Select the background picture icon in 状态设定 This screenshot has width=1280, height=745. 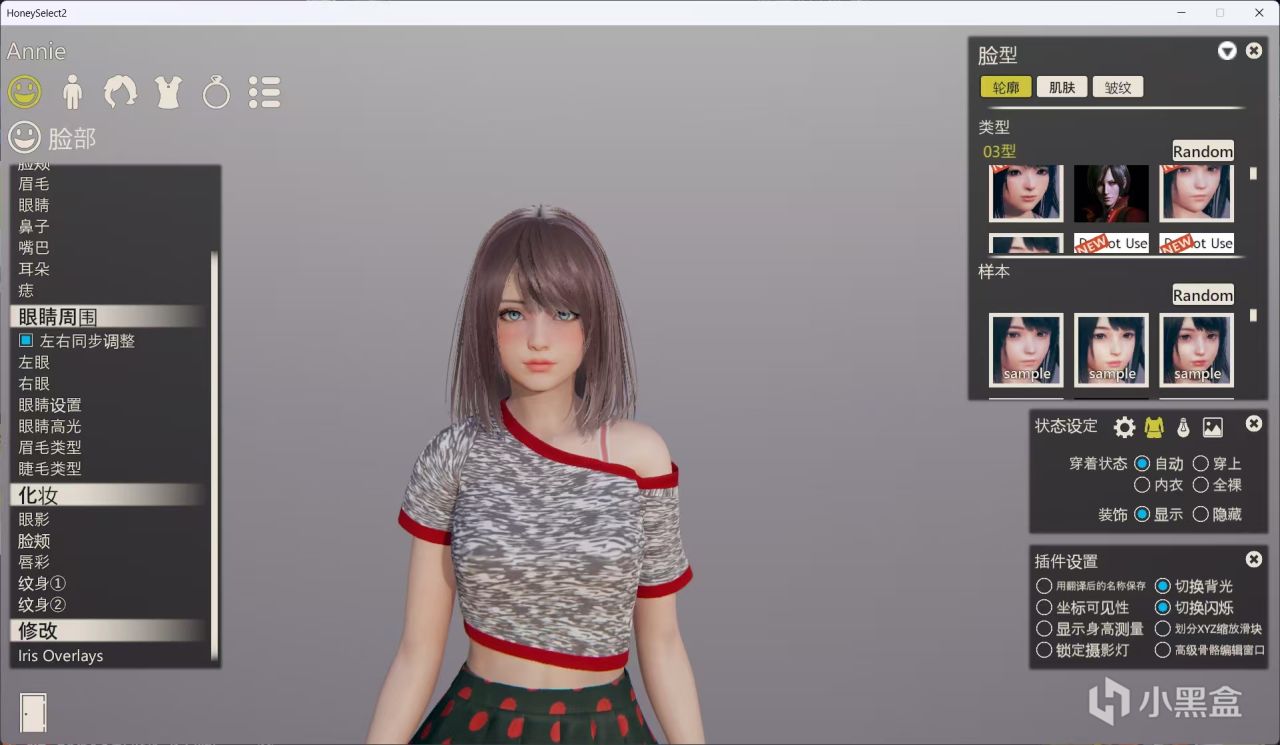click(1213, 428)
